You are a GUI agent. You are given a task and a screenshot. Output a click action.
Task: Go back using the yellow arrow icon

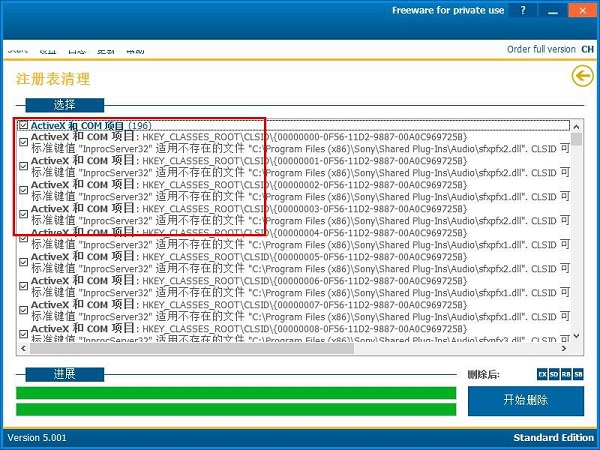pos(582,76)
